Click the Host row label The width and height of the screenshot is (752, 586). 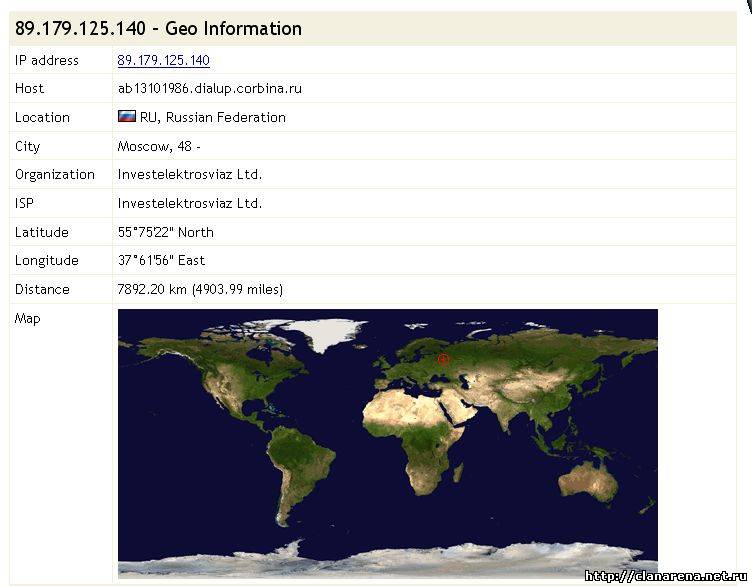pyautogui.click(x=29, y=88)
